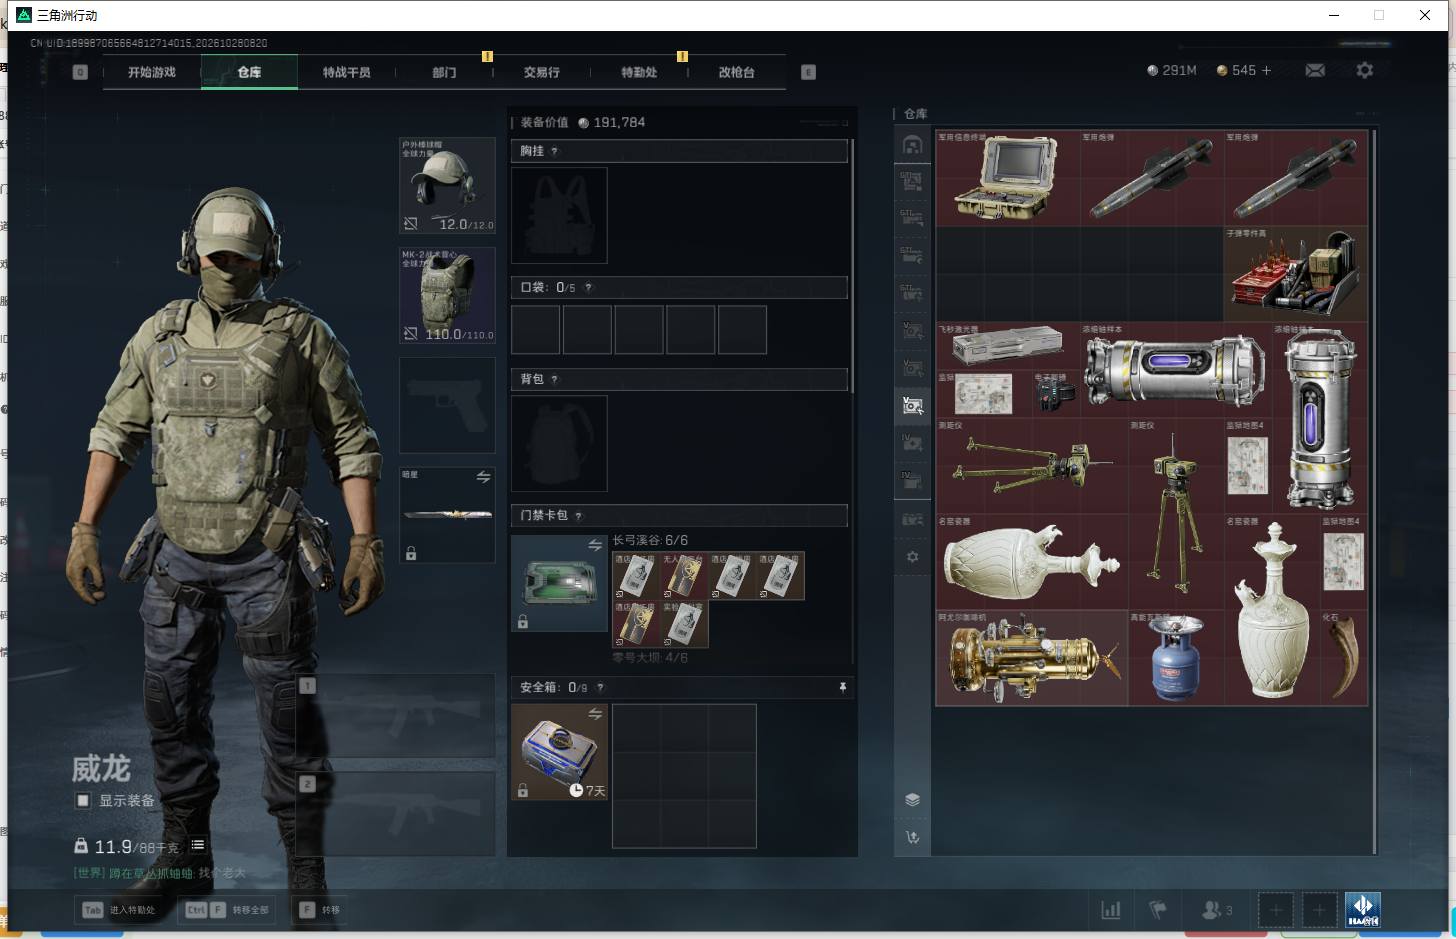Click the E key icon after 改枪台
The height and width of the screenshot is (939, 1456).
[808, 72]
